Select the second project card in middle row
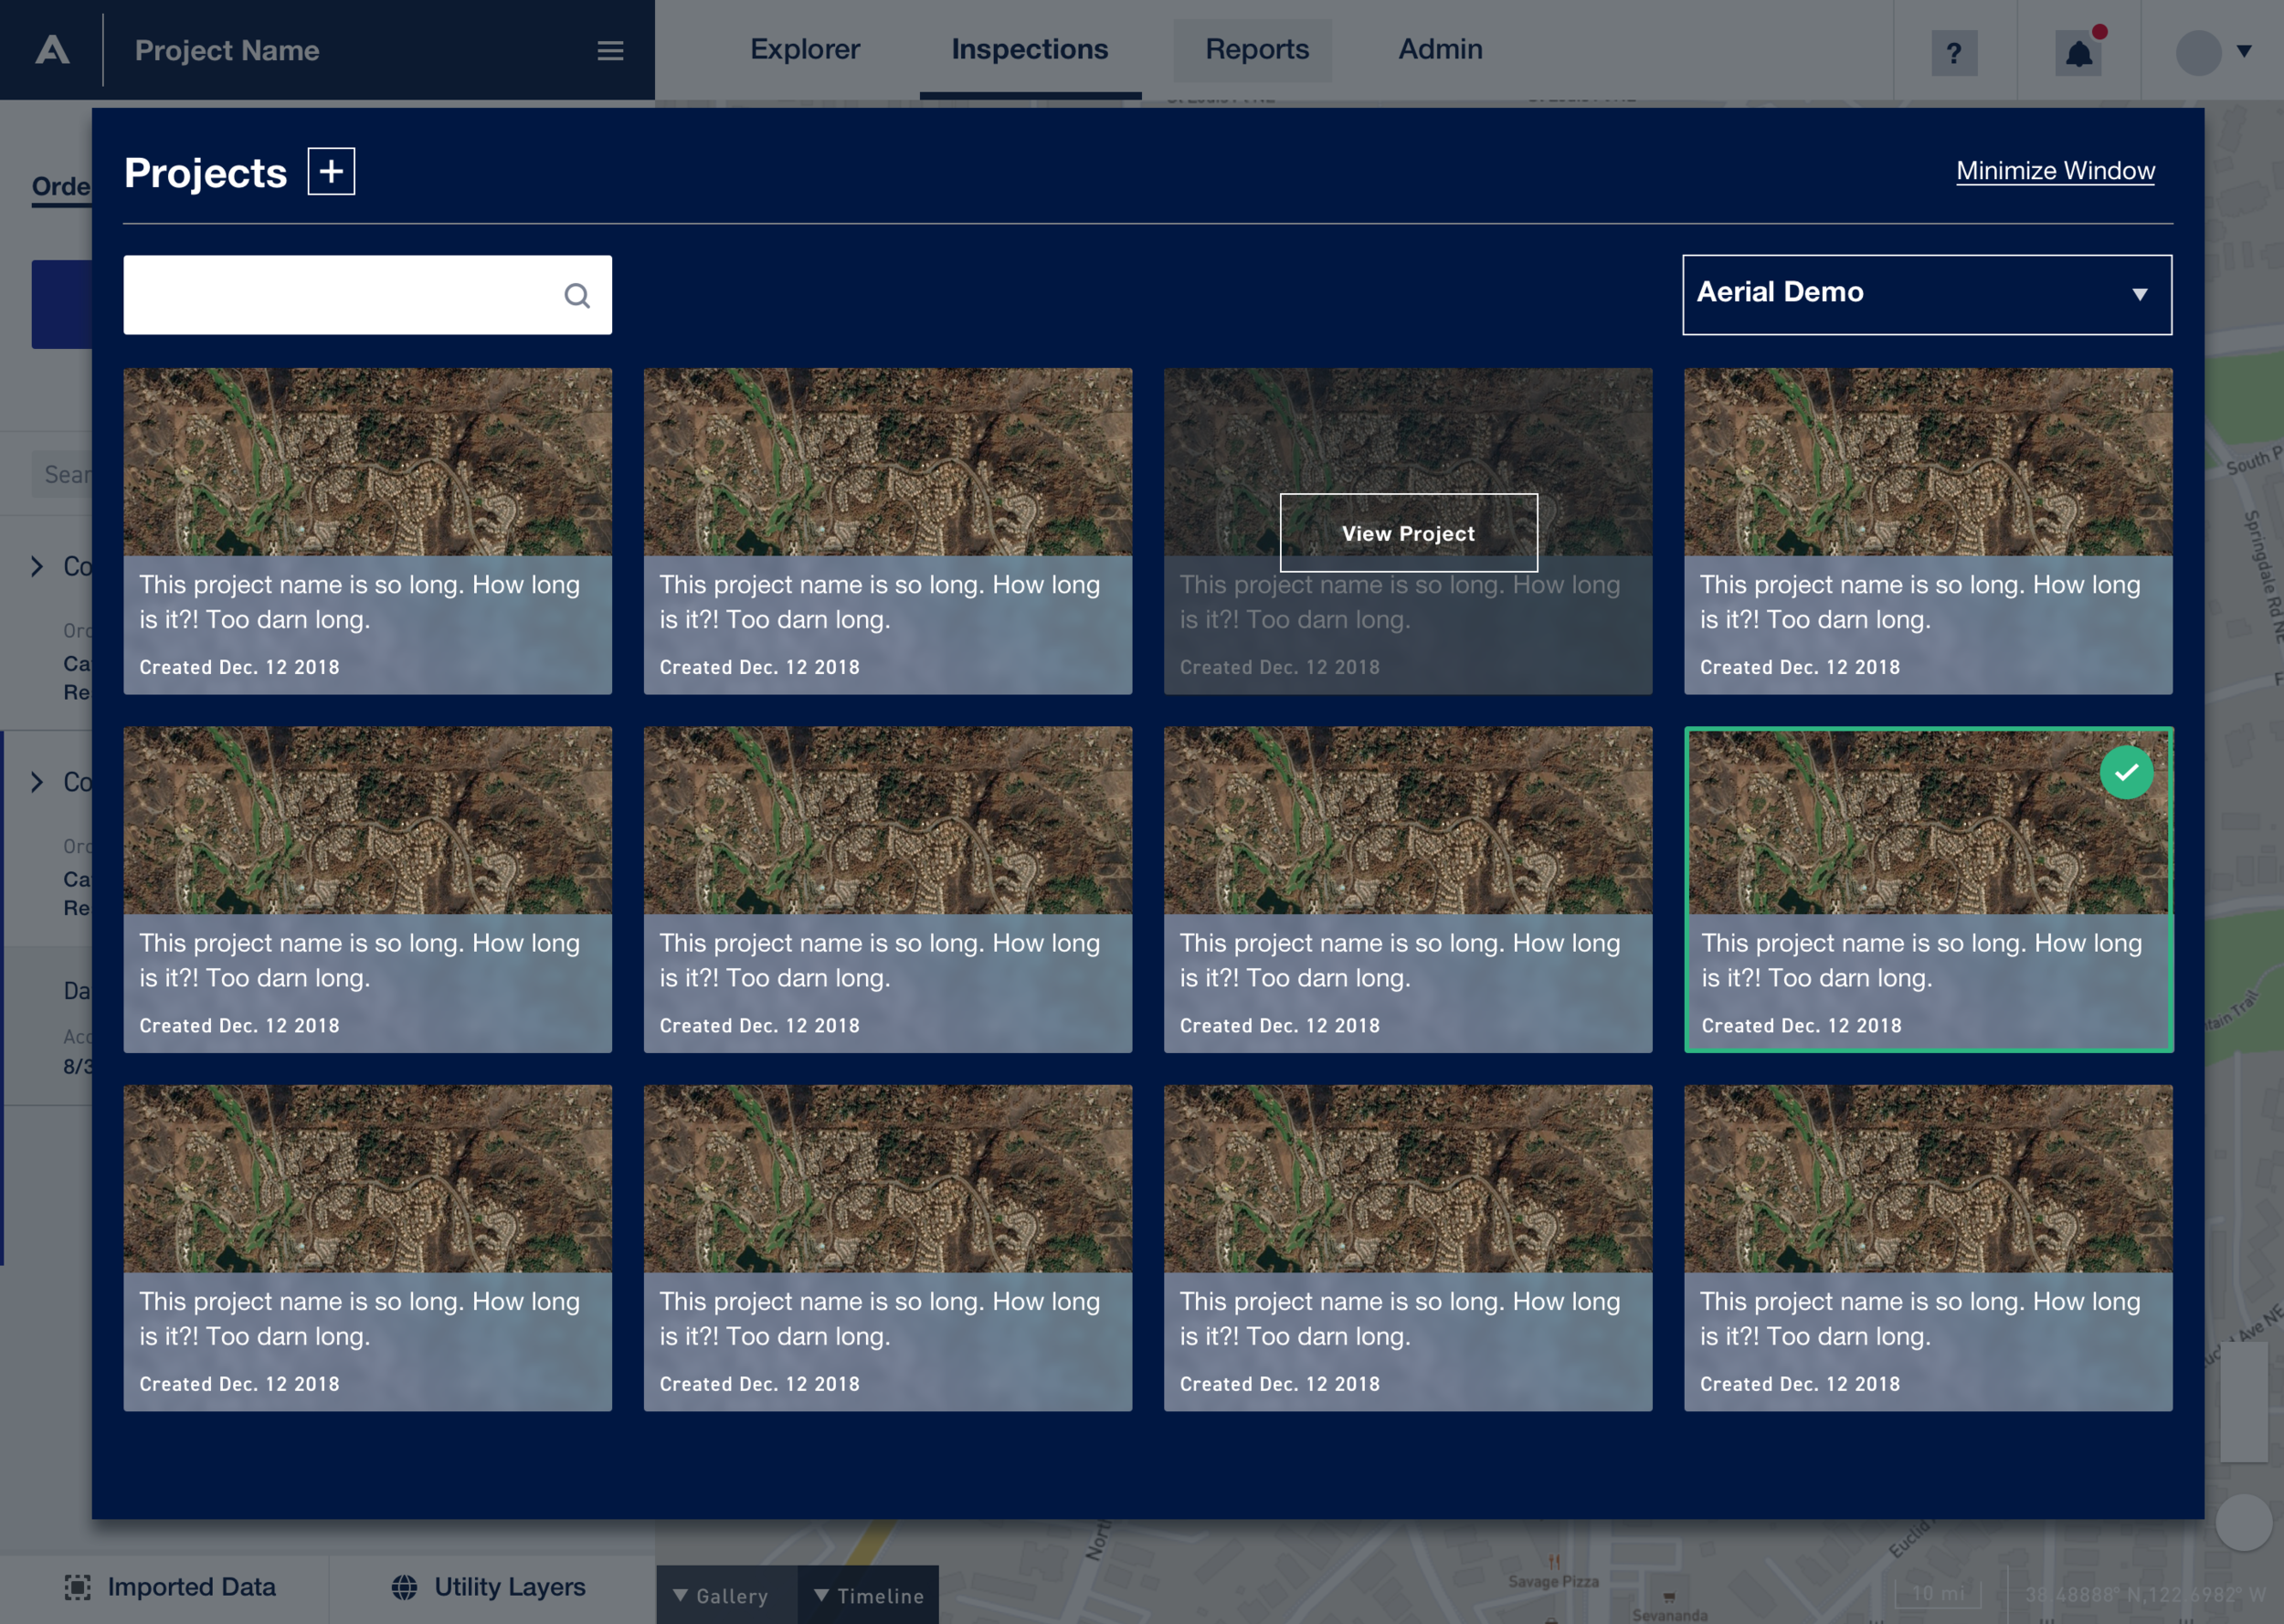This screenshot has height=1624, width=2284. pyautogui.click(x=888, y=889)
